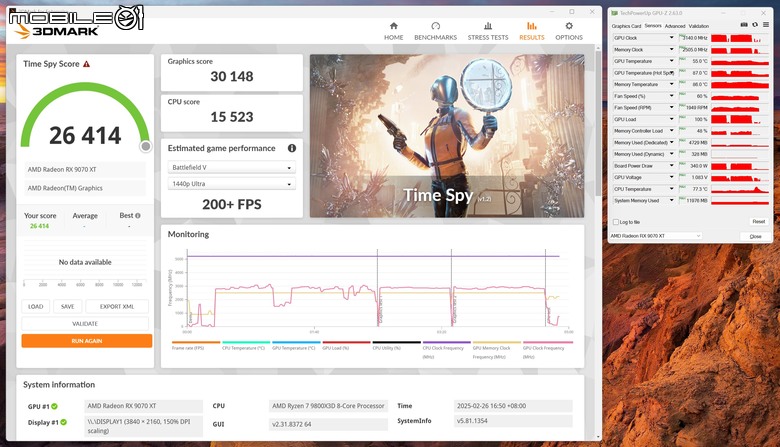Open the GPU Load sensor dropdown arrow

tap(672, 119)
